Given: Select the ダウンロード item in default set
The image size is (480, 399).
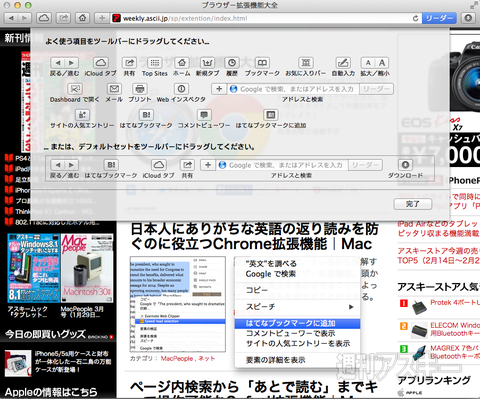Looking at the screenshot, I should pos(405,169).
